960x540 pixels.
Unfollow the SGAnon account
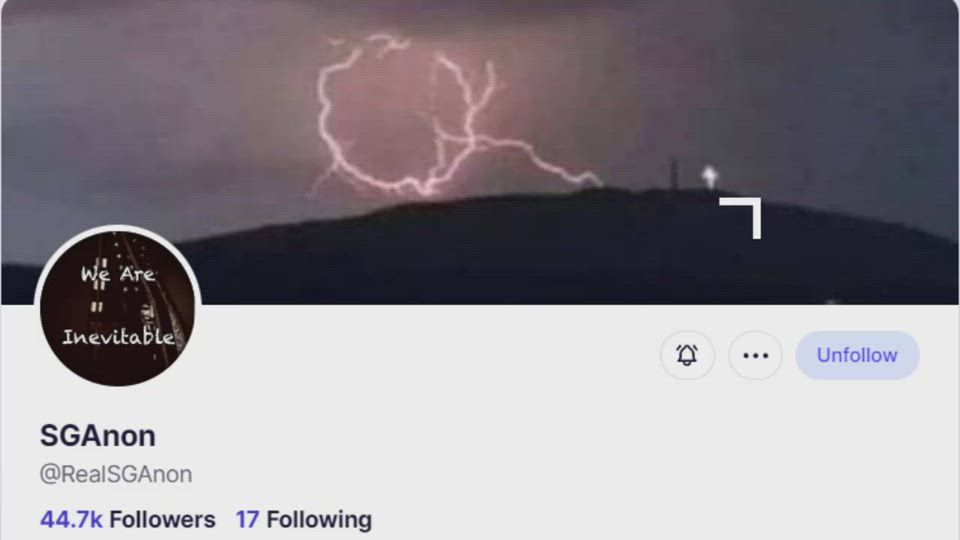pyautogui.click(x=857, y=355)
